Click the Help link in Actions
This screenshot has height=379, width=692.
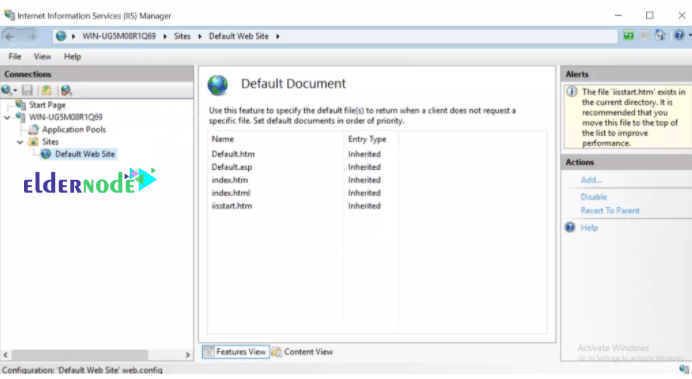(x=589, y=227)
